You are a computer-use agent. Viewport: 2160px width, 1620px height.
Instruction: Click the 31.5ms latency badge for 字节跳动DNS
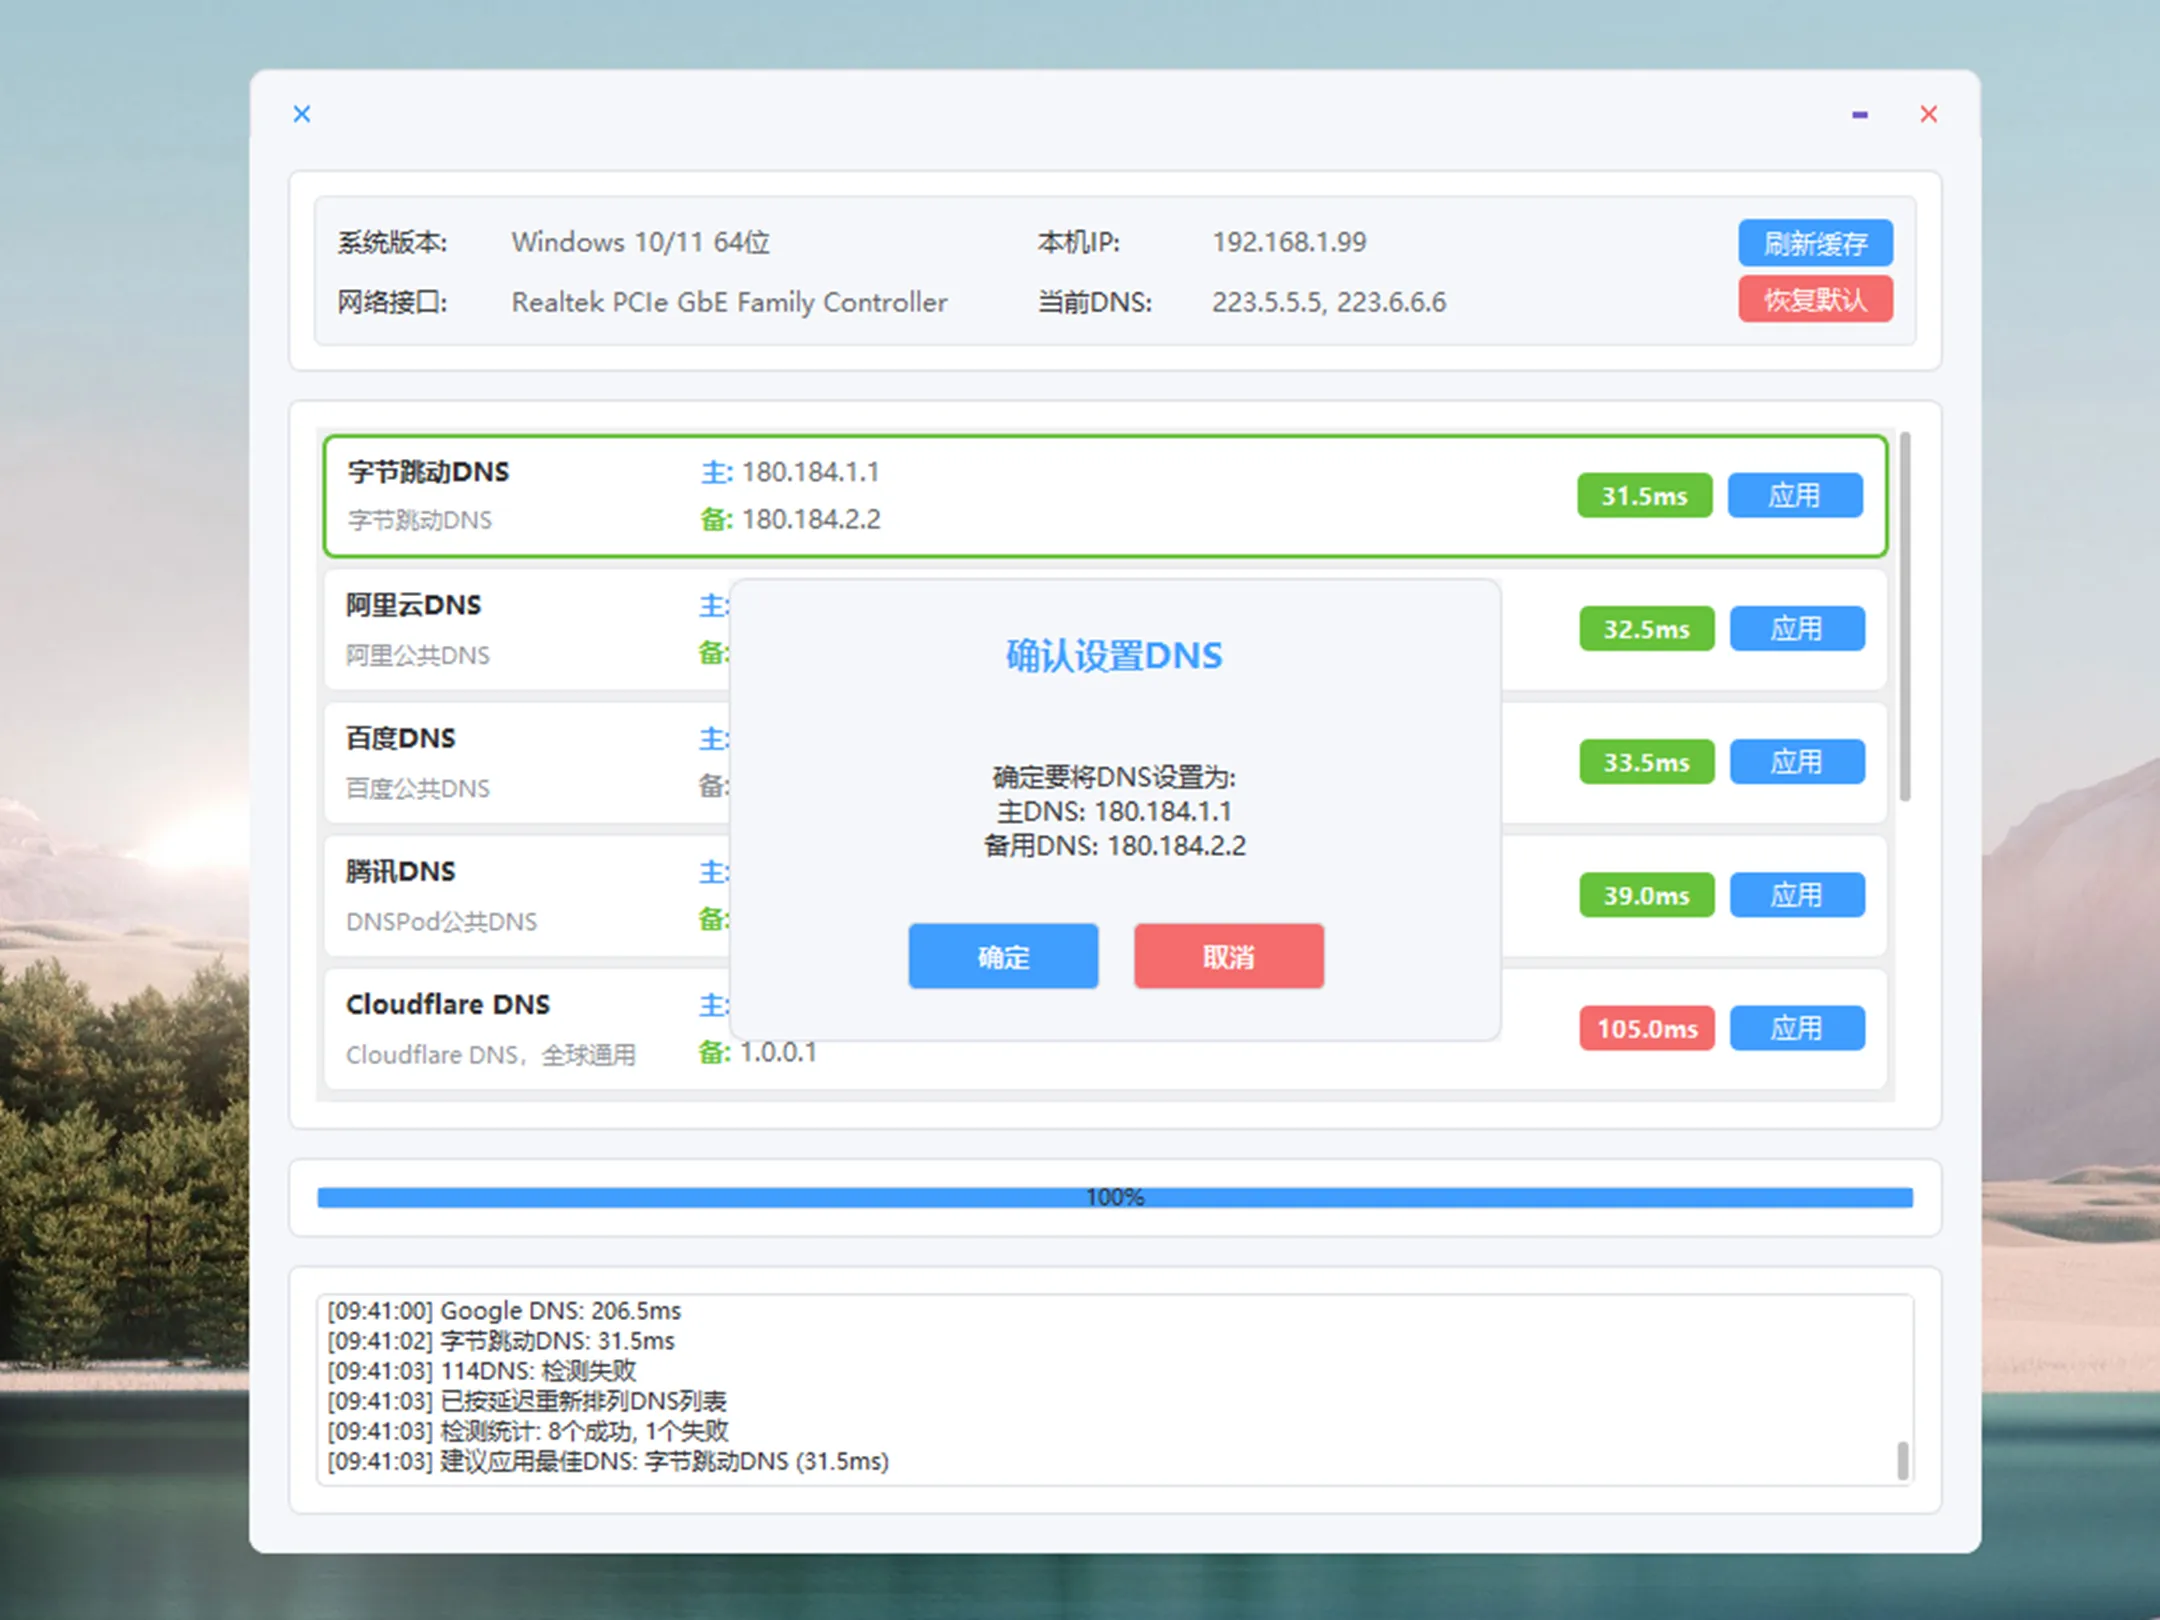1645,495
